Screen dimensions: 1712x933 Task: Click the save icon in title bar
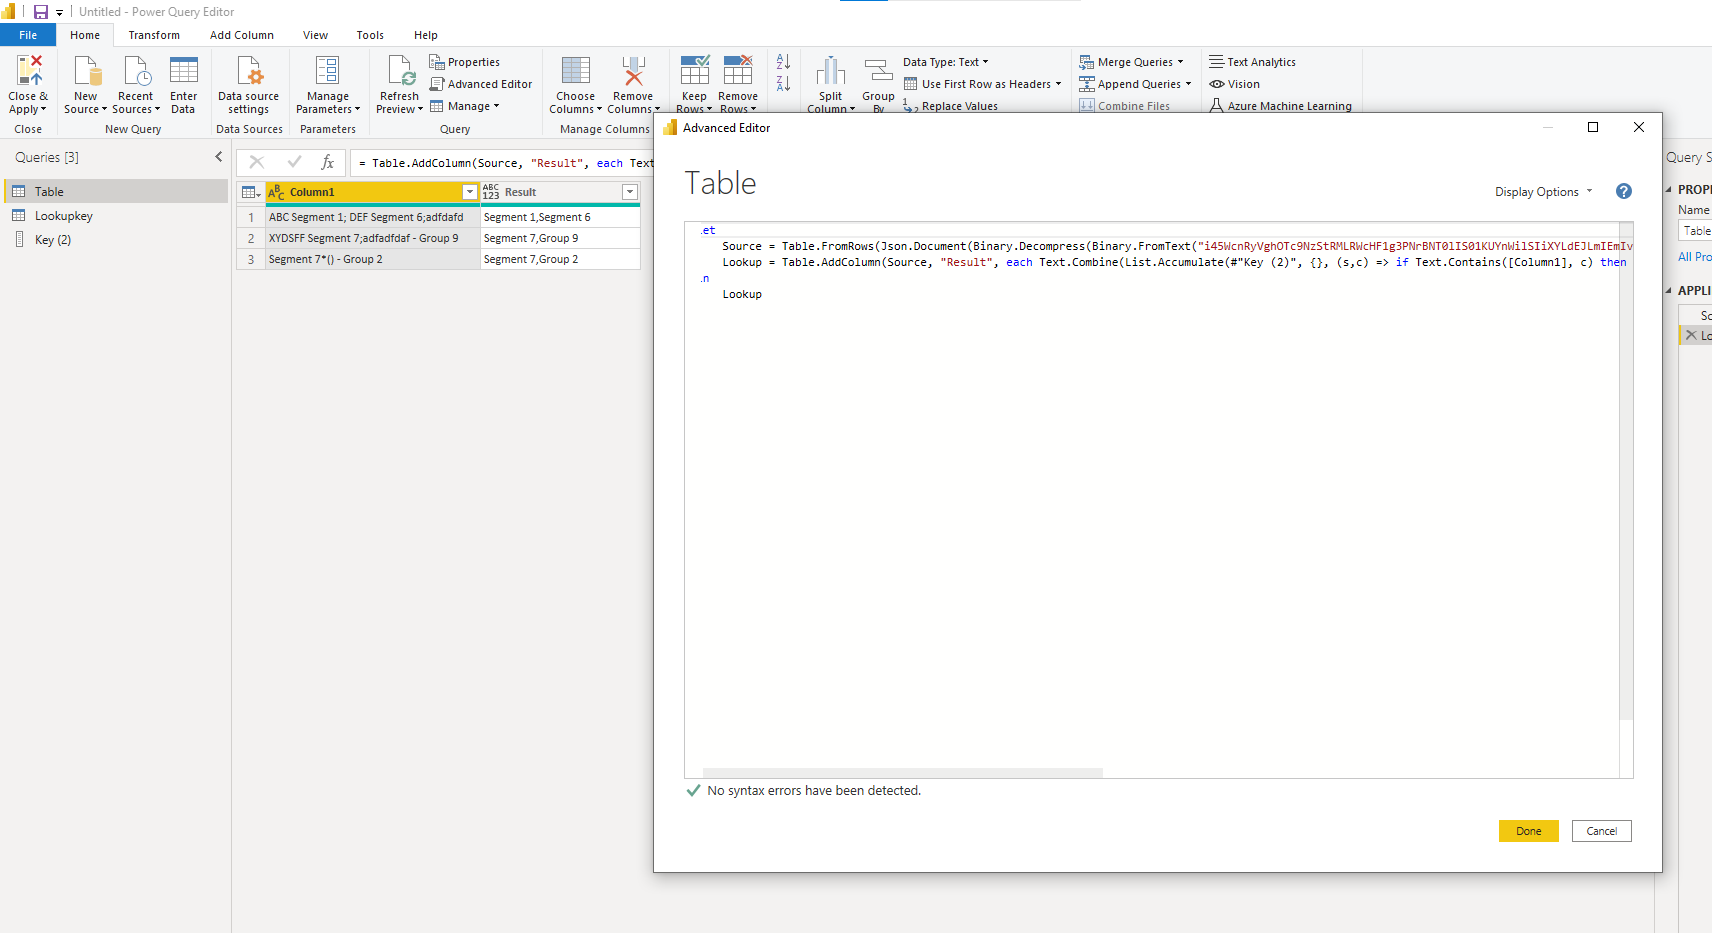pyautogui.click(x=41, y=12)
